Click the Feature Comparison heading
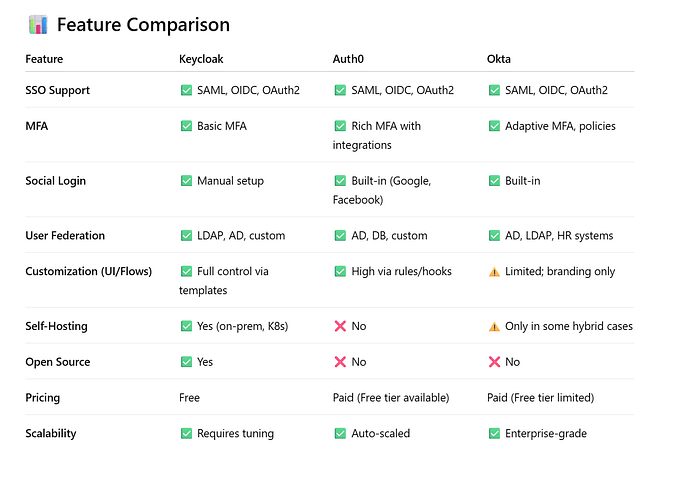This screenshot has width=700, height=487. coord(143,25)
